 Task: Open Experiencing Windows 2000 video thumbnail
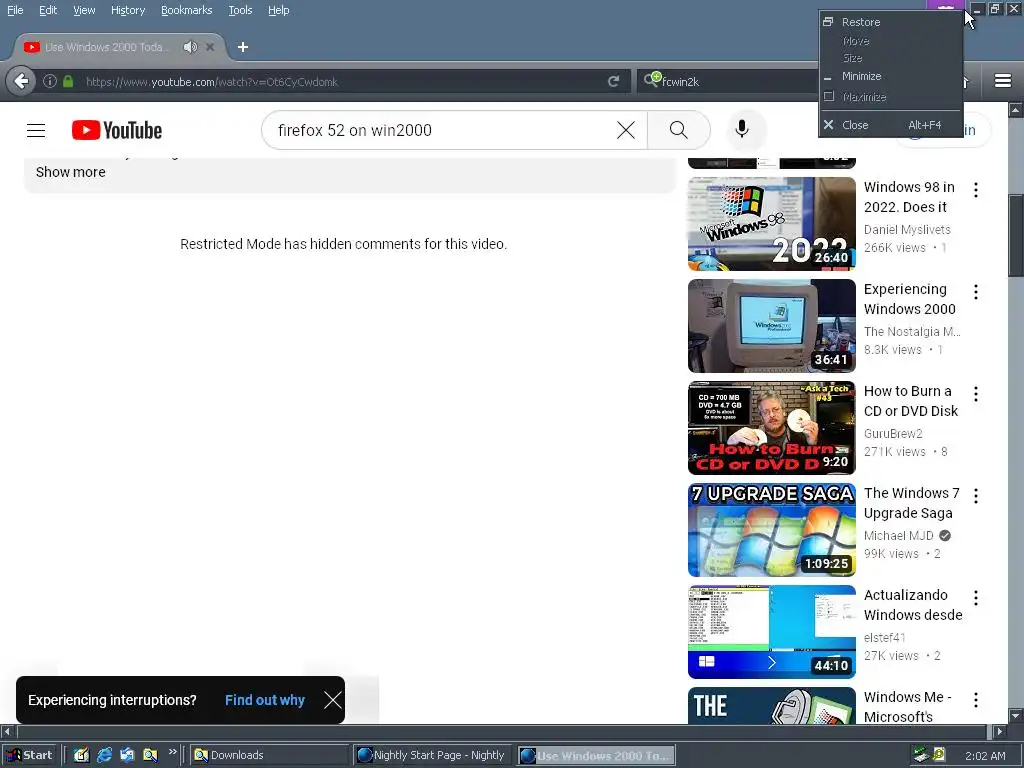tap(771, 325)
